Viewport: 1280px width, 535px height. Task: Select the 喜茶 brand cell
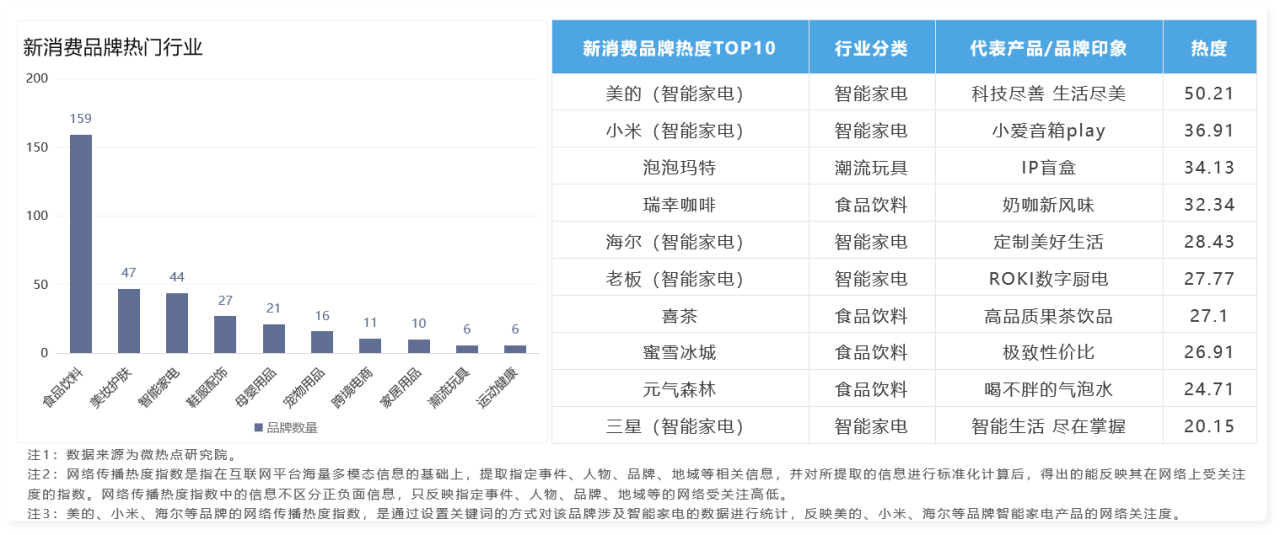(680, 315)
